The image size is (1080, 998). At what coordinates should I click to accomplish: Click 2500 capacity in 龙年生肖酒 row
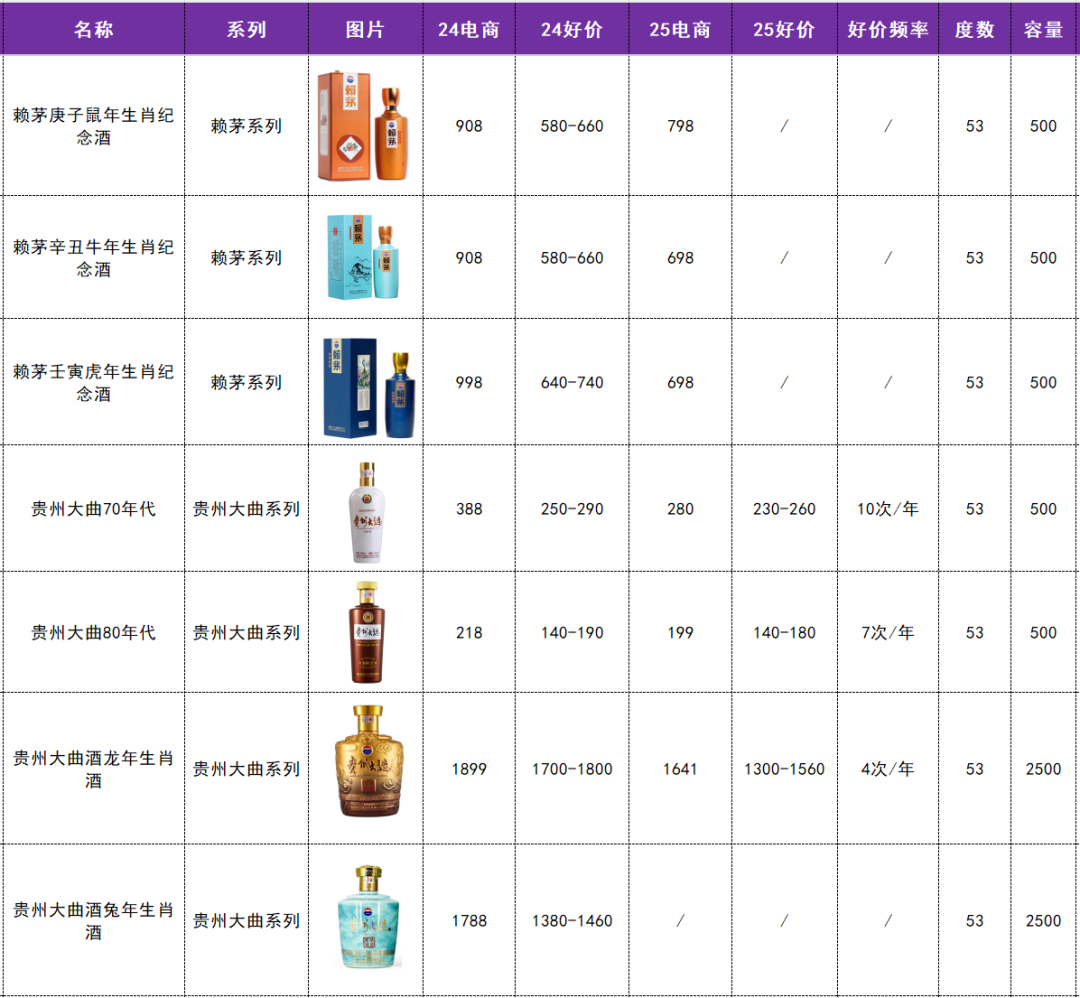(1043, 769)
